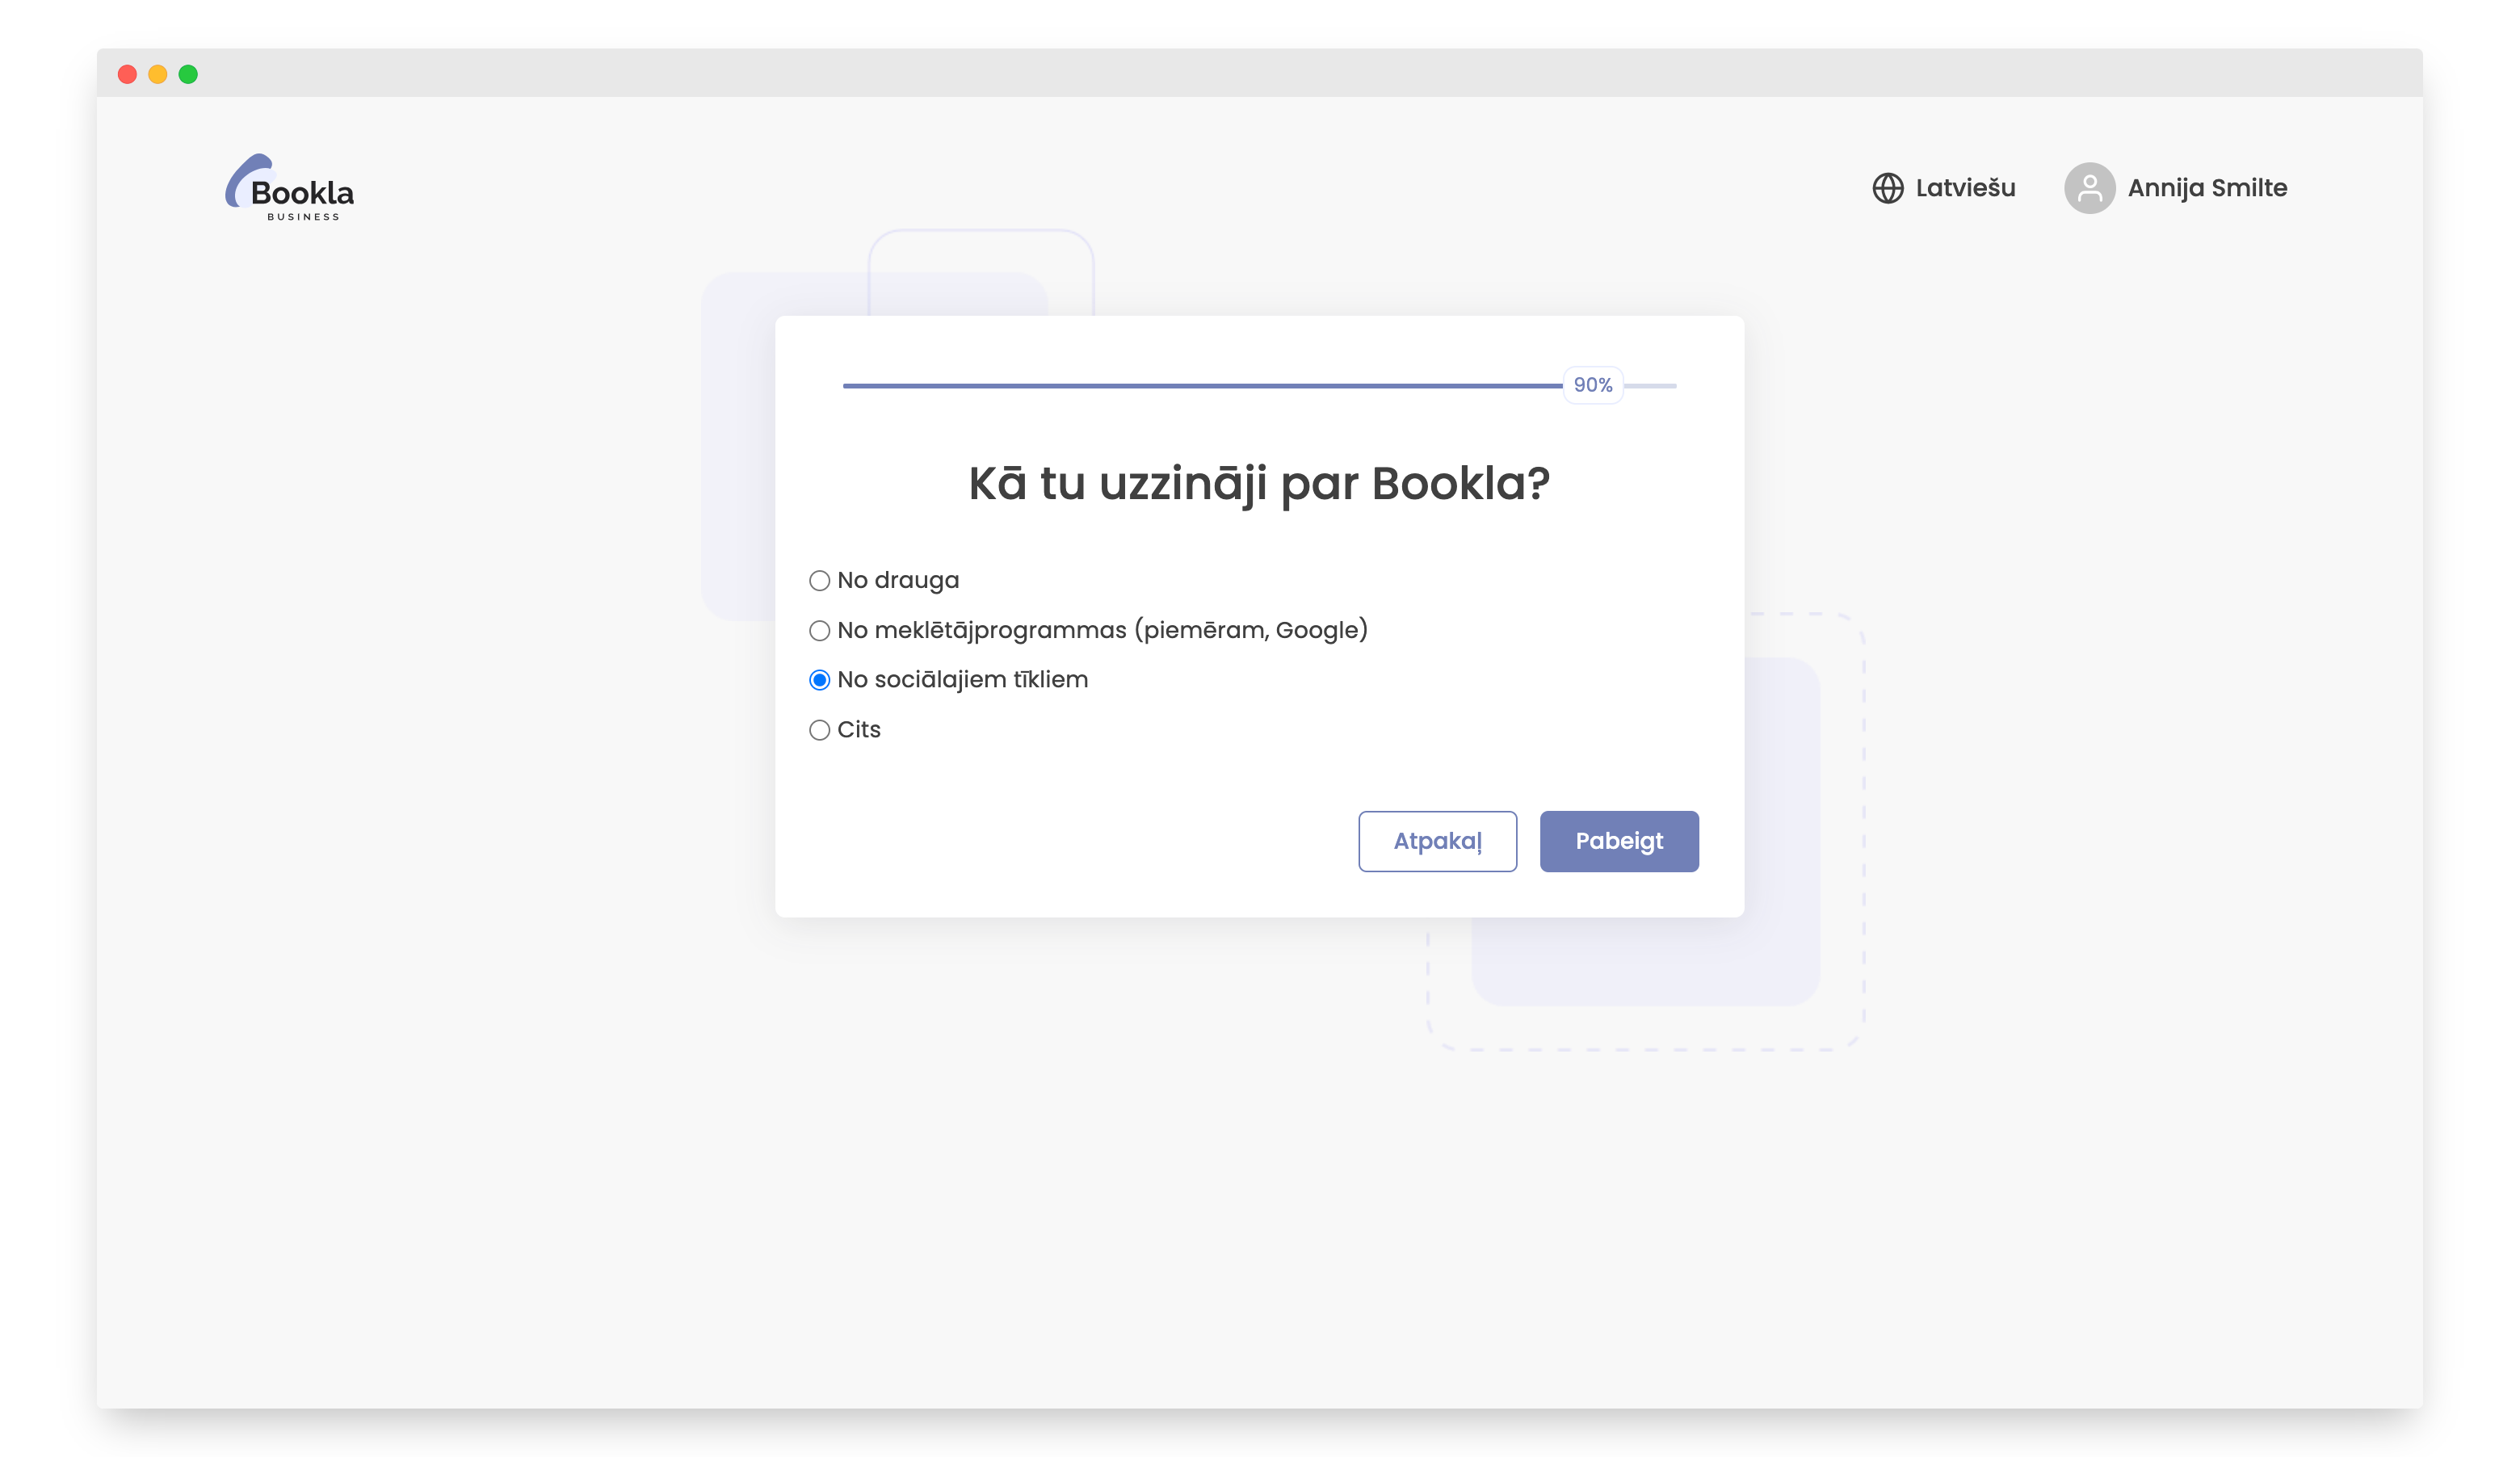Select the 'No drauga' radio option
Viewport: 2520px width, 1457px height.
pyautogui.click(x=820, y=580)
